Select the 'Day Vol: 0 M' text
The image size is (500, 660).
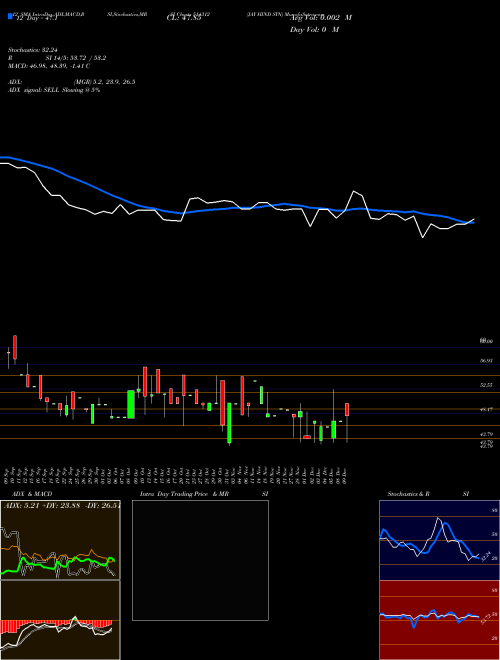(x=314, y=30)
